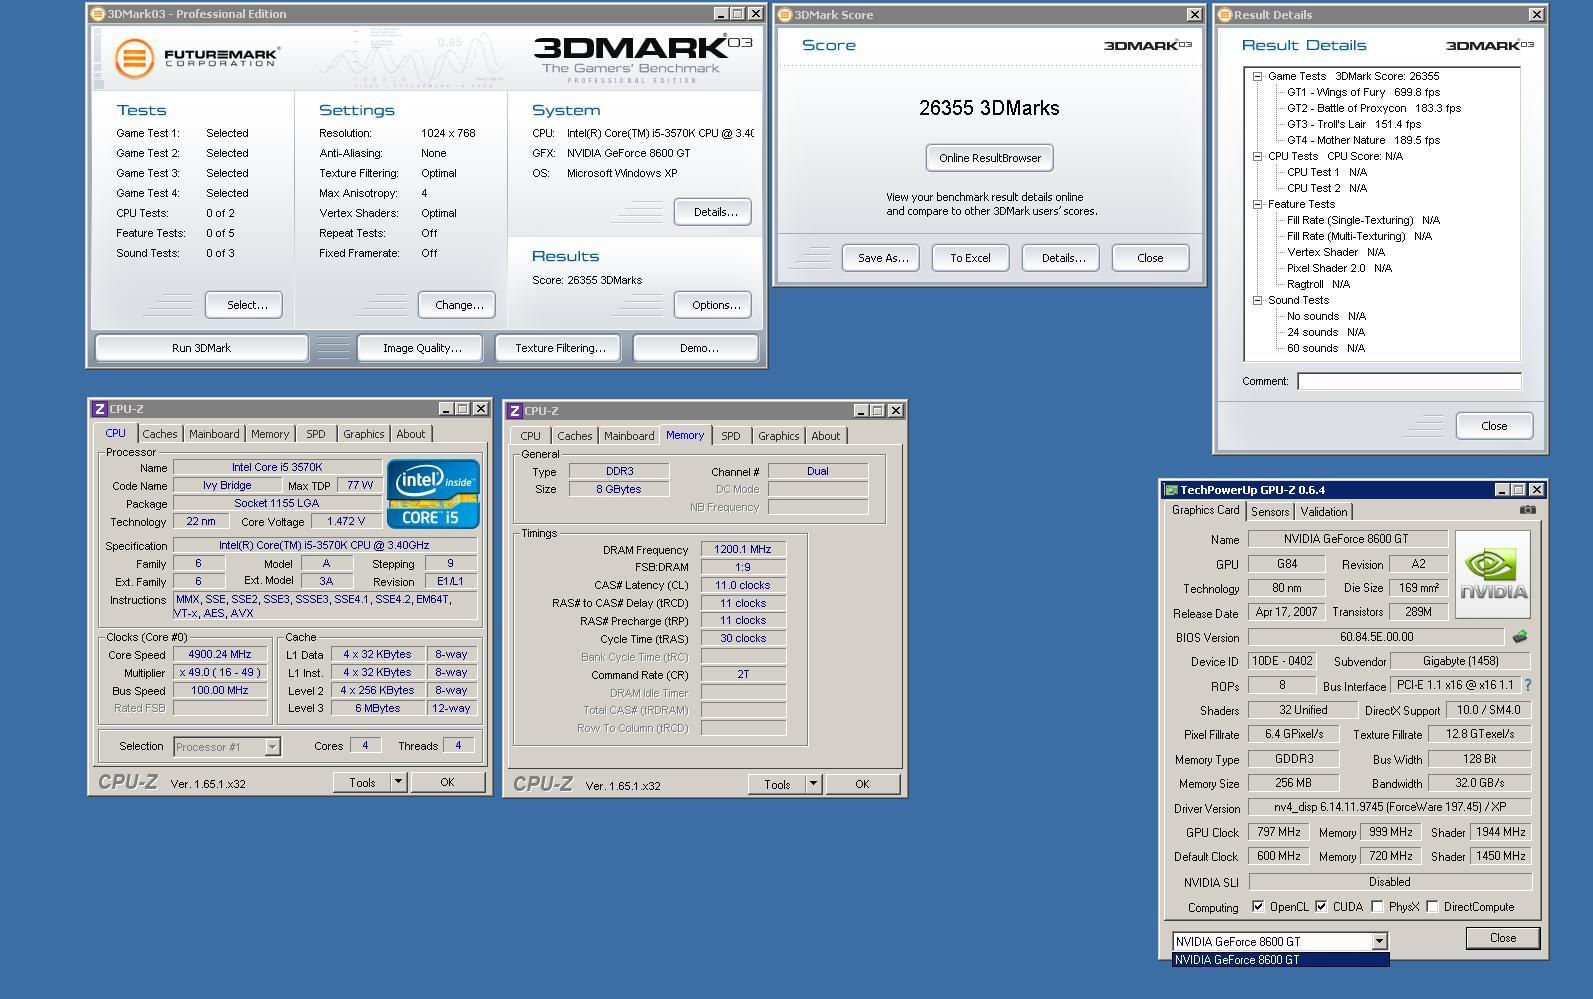1593x999 pixels.
Task: Click the Intel Core i5 logo badge
Action: (433, 494)
